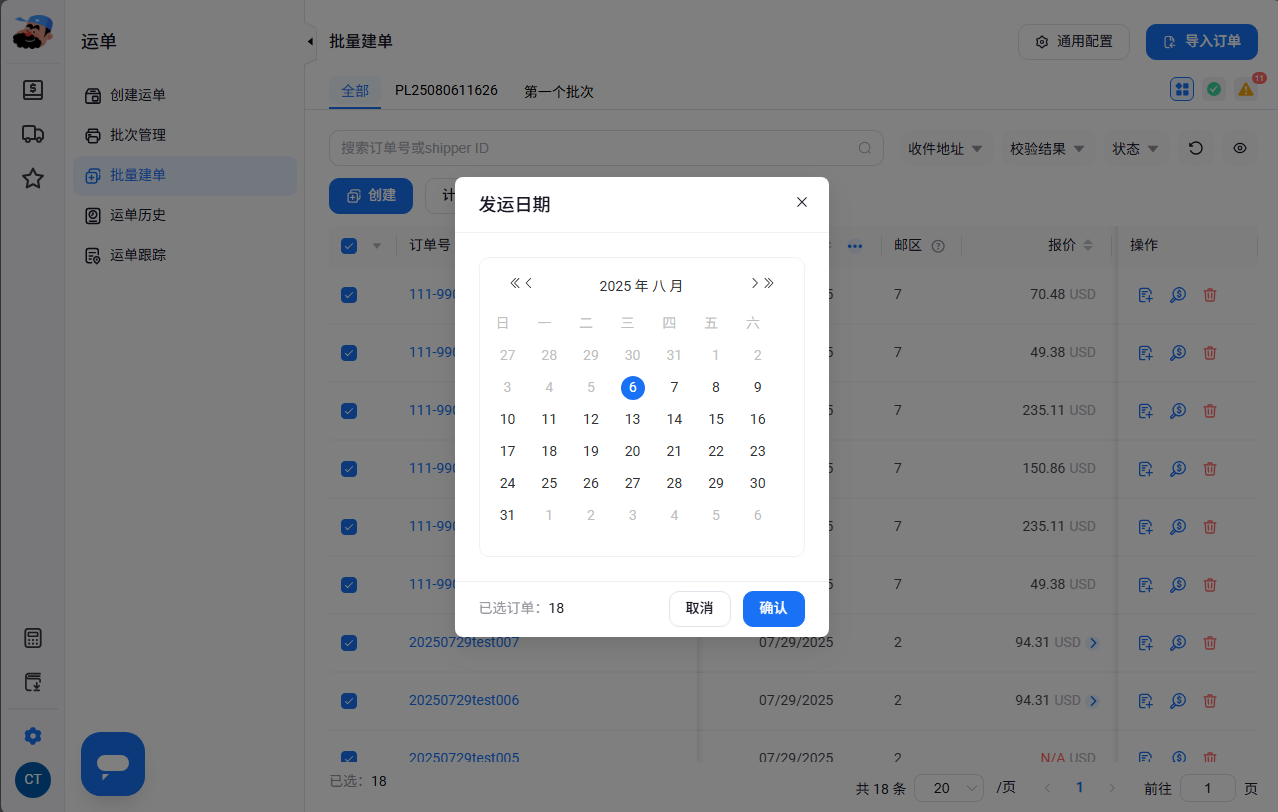The image size is (1278, 812).
Task: Click the settings gear in sidebar
Action: (x=33, y=736)
